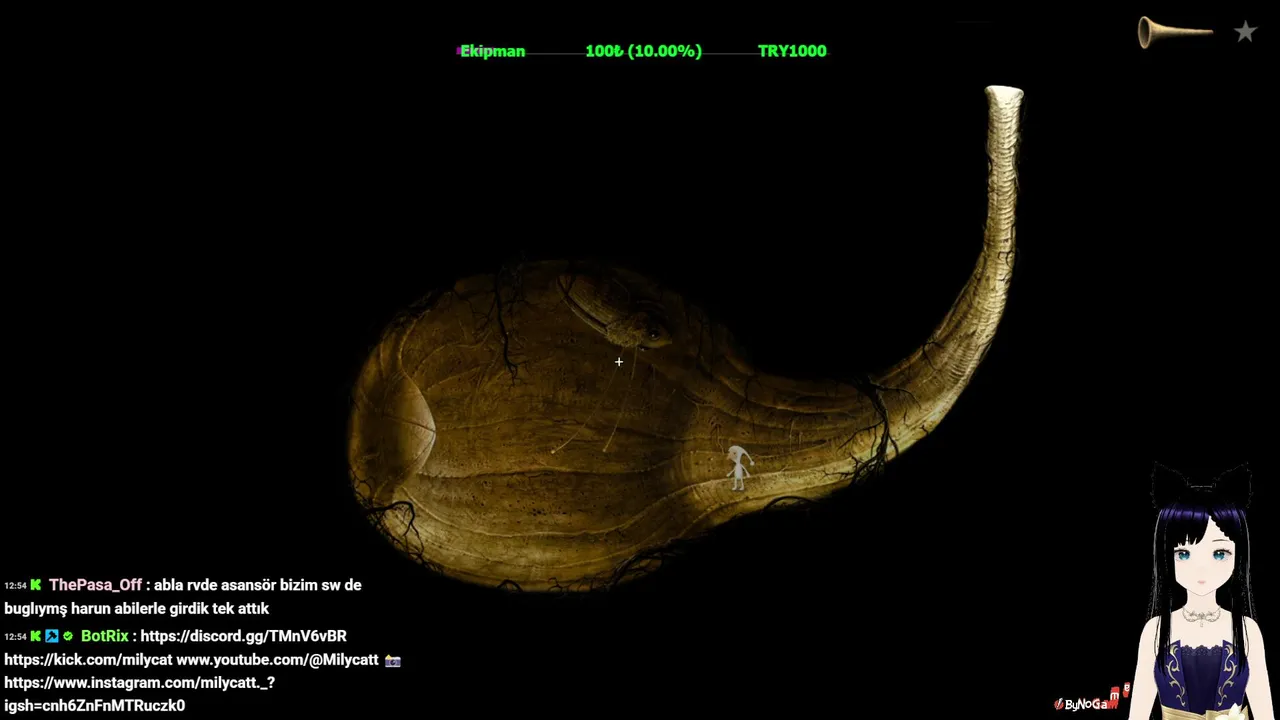This screenshot has height=720, width=1280.
Task: Select the Kick badge beside ThePasa_Off
Action: coord(36,585)
